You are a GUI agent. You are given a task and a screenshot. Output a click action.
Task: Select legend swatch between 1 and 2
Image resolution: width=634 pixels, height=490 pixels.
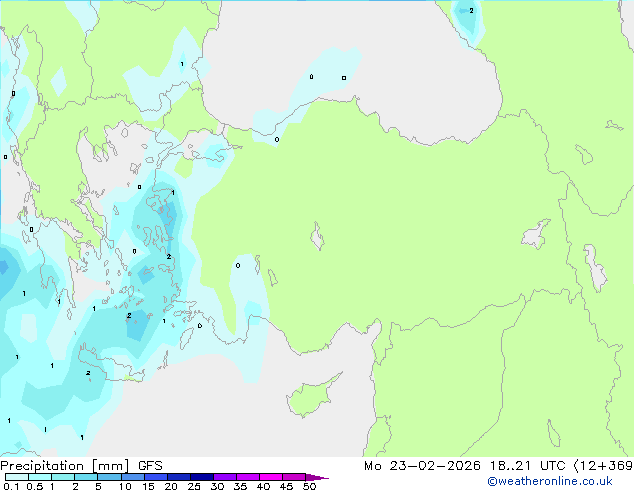click(x=63, y=477)
